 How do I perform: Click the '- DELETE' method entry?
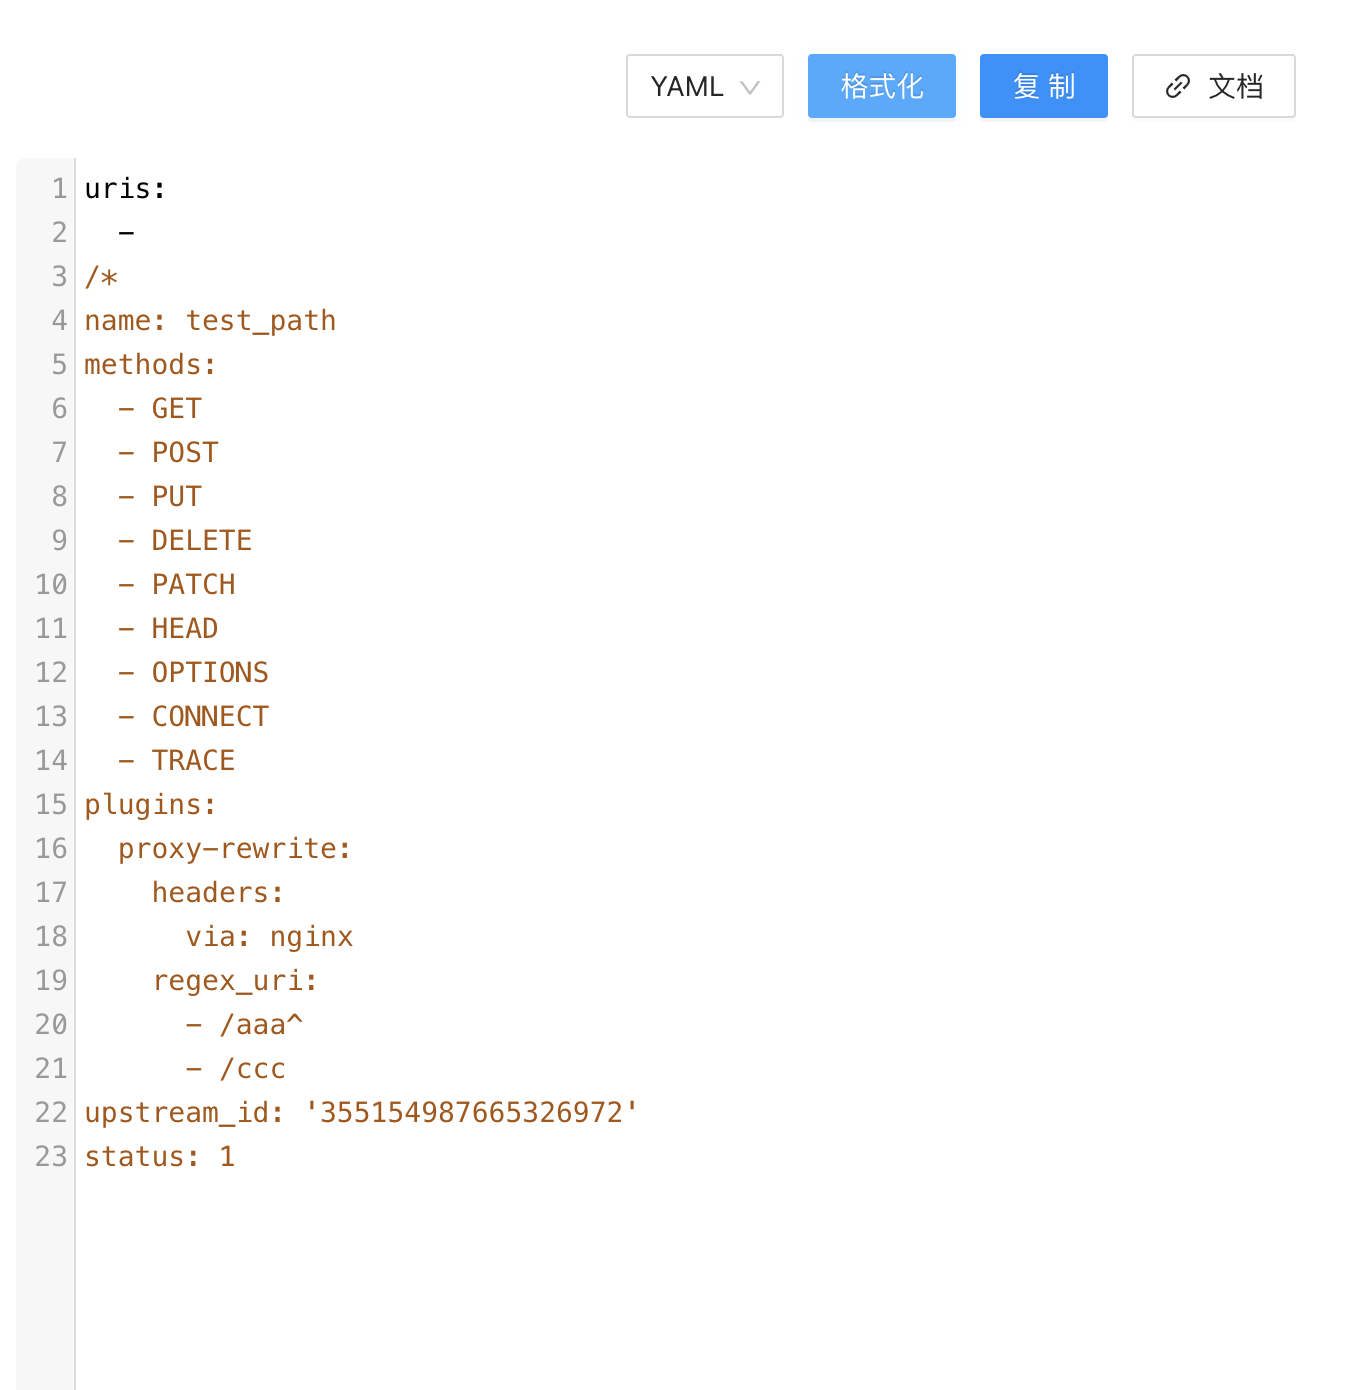click(x=185, y=540)
